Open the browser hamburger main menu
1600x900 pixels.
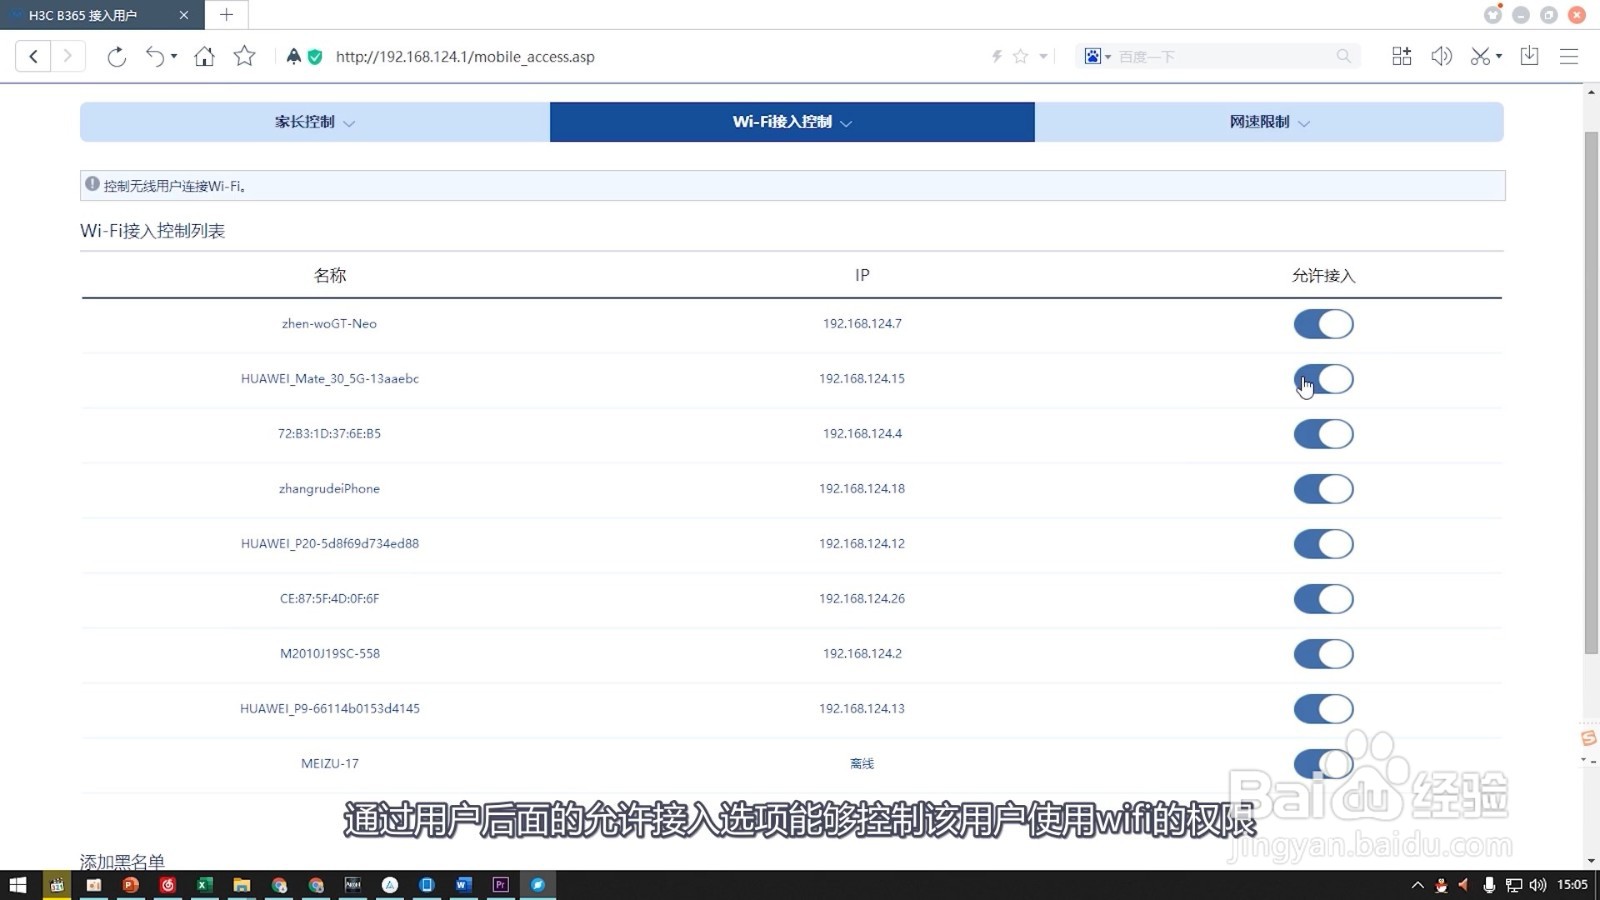tap(1569, 56)
